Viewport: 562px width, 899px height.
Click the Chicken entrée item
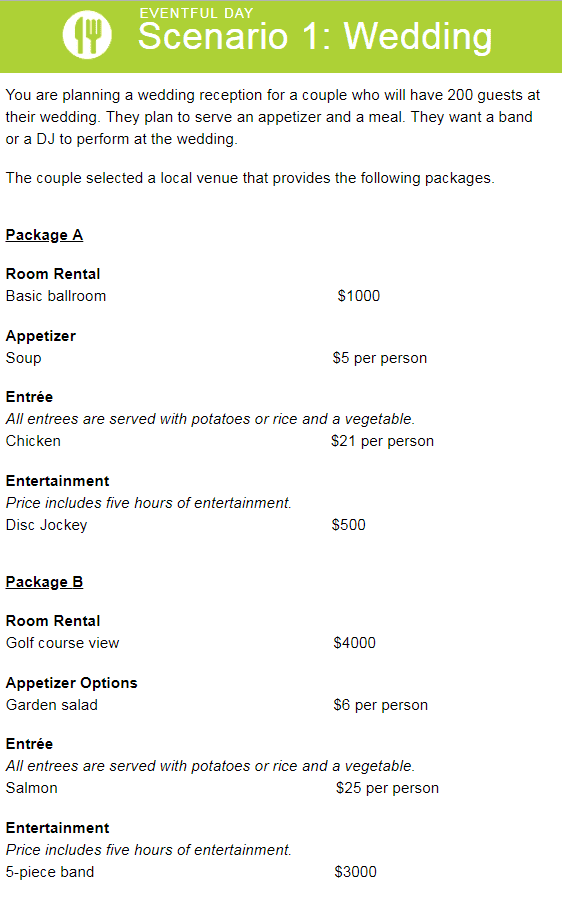33,441
